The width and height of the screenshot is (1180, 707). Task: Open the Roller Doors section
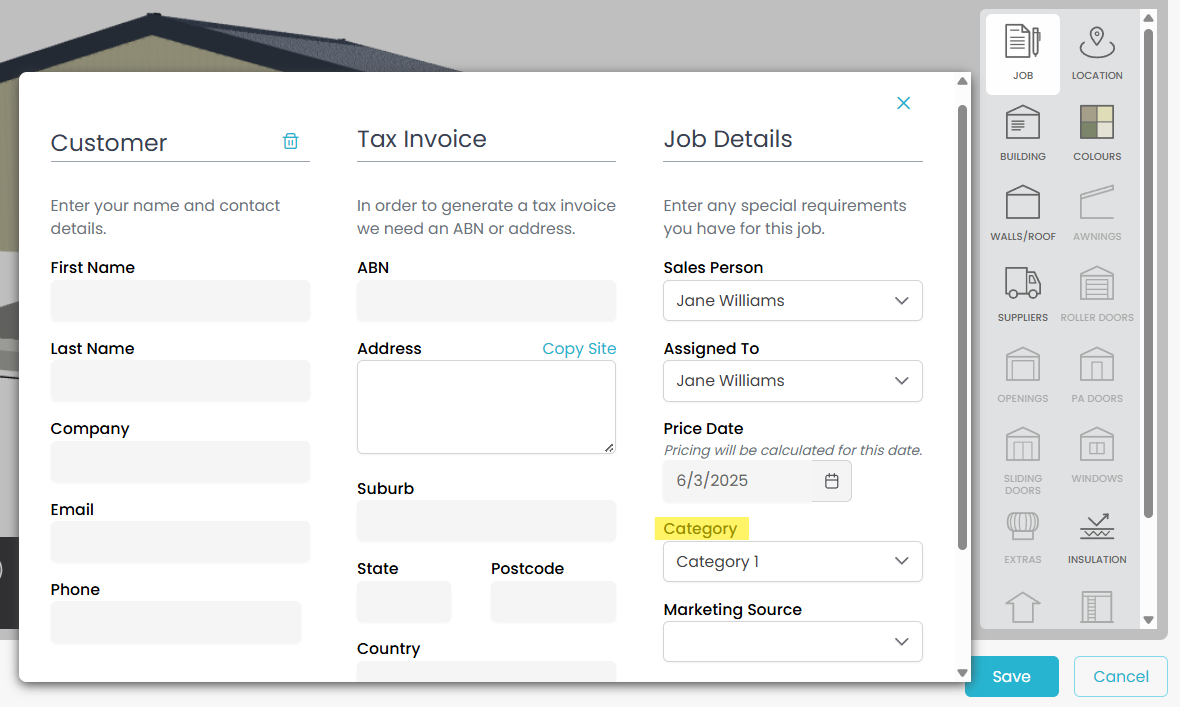[x=1097, y=294]
